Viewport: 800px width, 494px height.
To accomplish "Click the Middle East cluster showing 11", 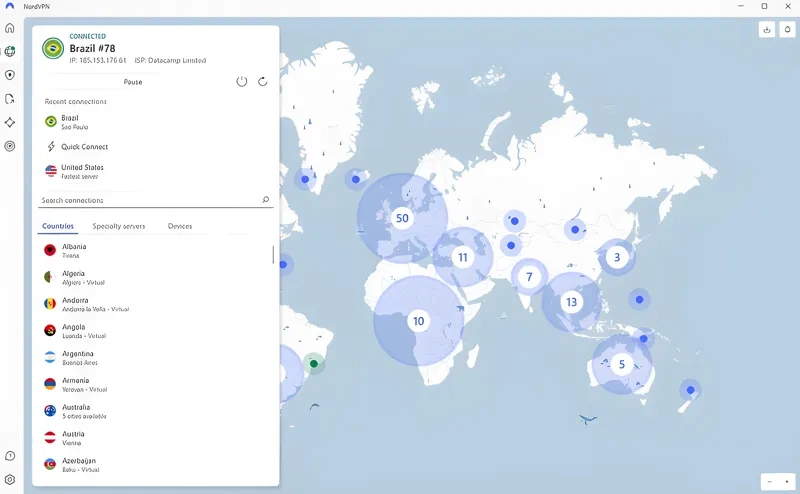I will click(463, 257).
